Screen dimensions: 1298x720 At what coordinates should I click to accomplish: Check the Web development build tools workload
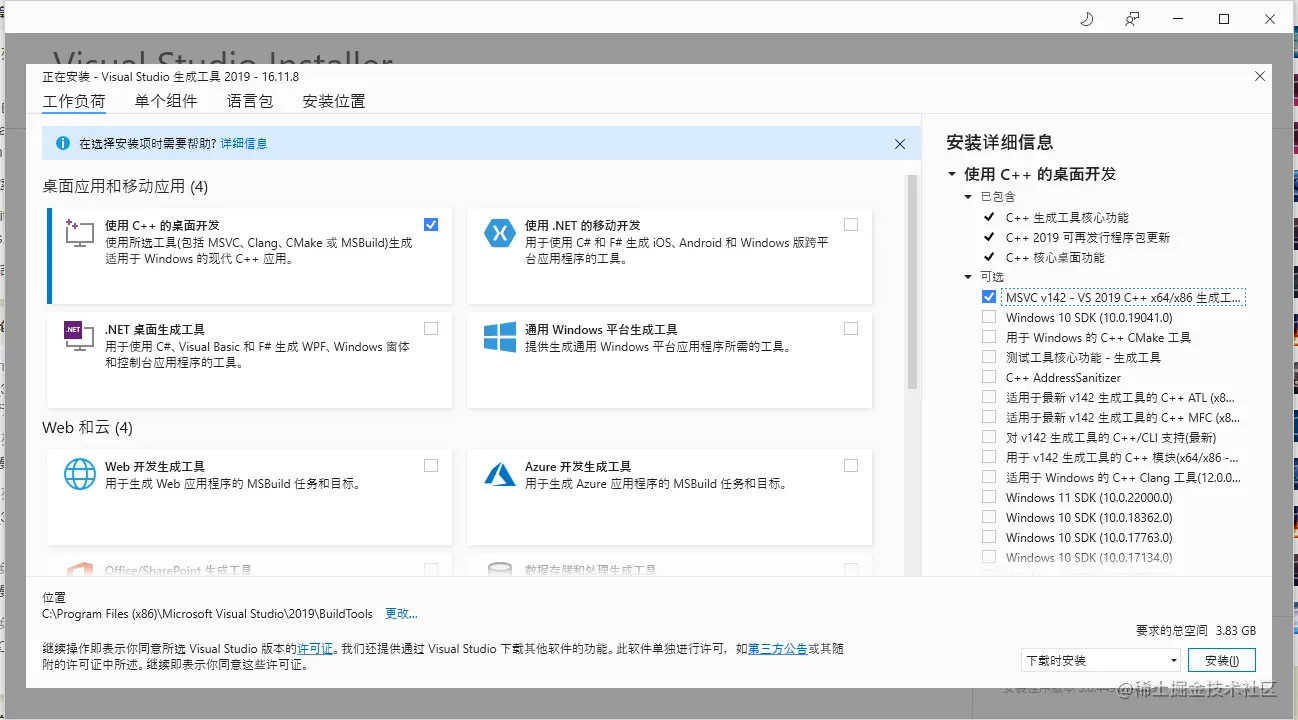[x=431, y=465]
